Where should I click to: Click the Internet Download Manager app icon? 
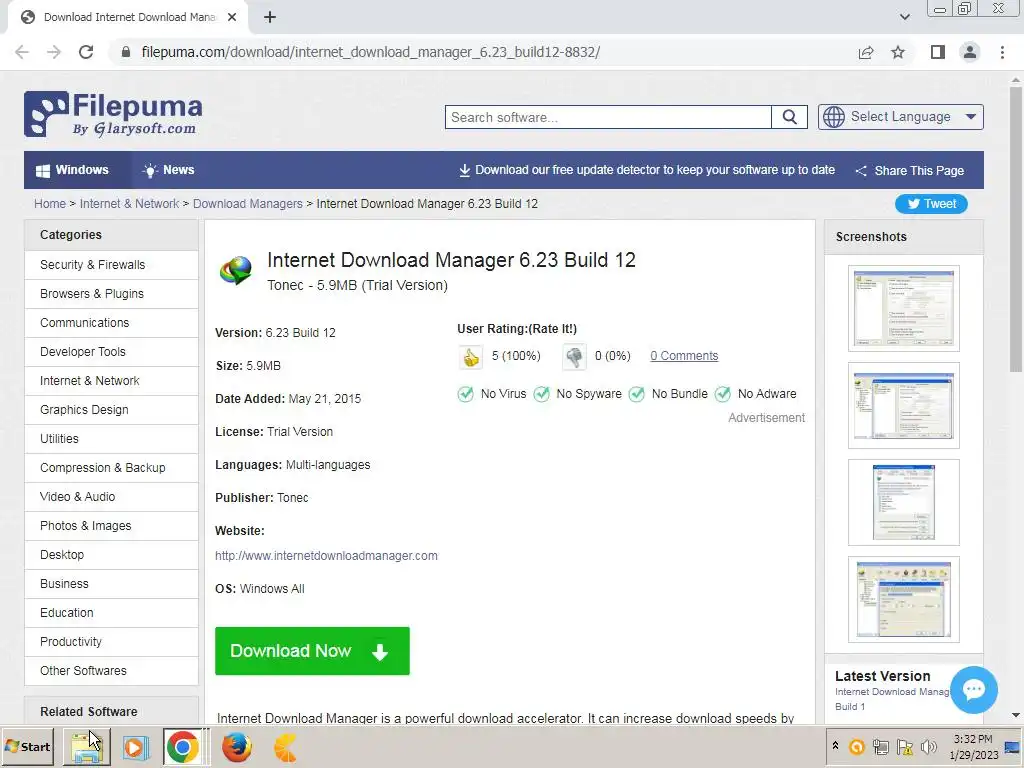pyautogui.click(x=236, y=271)
